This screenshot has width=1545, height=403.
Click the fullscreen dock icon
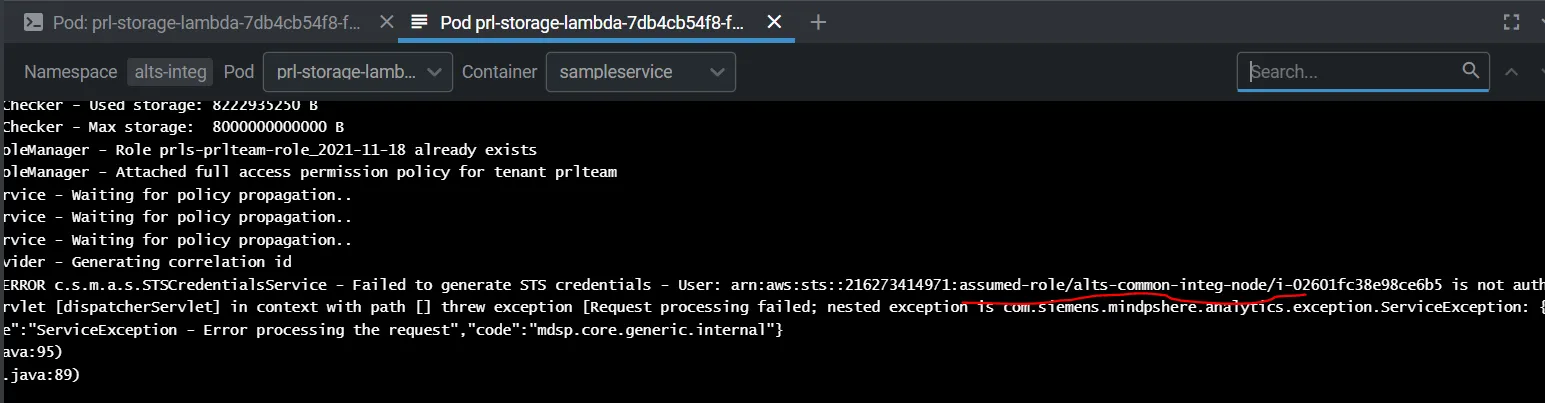click(1511, 22)
